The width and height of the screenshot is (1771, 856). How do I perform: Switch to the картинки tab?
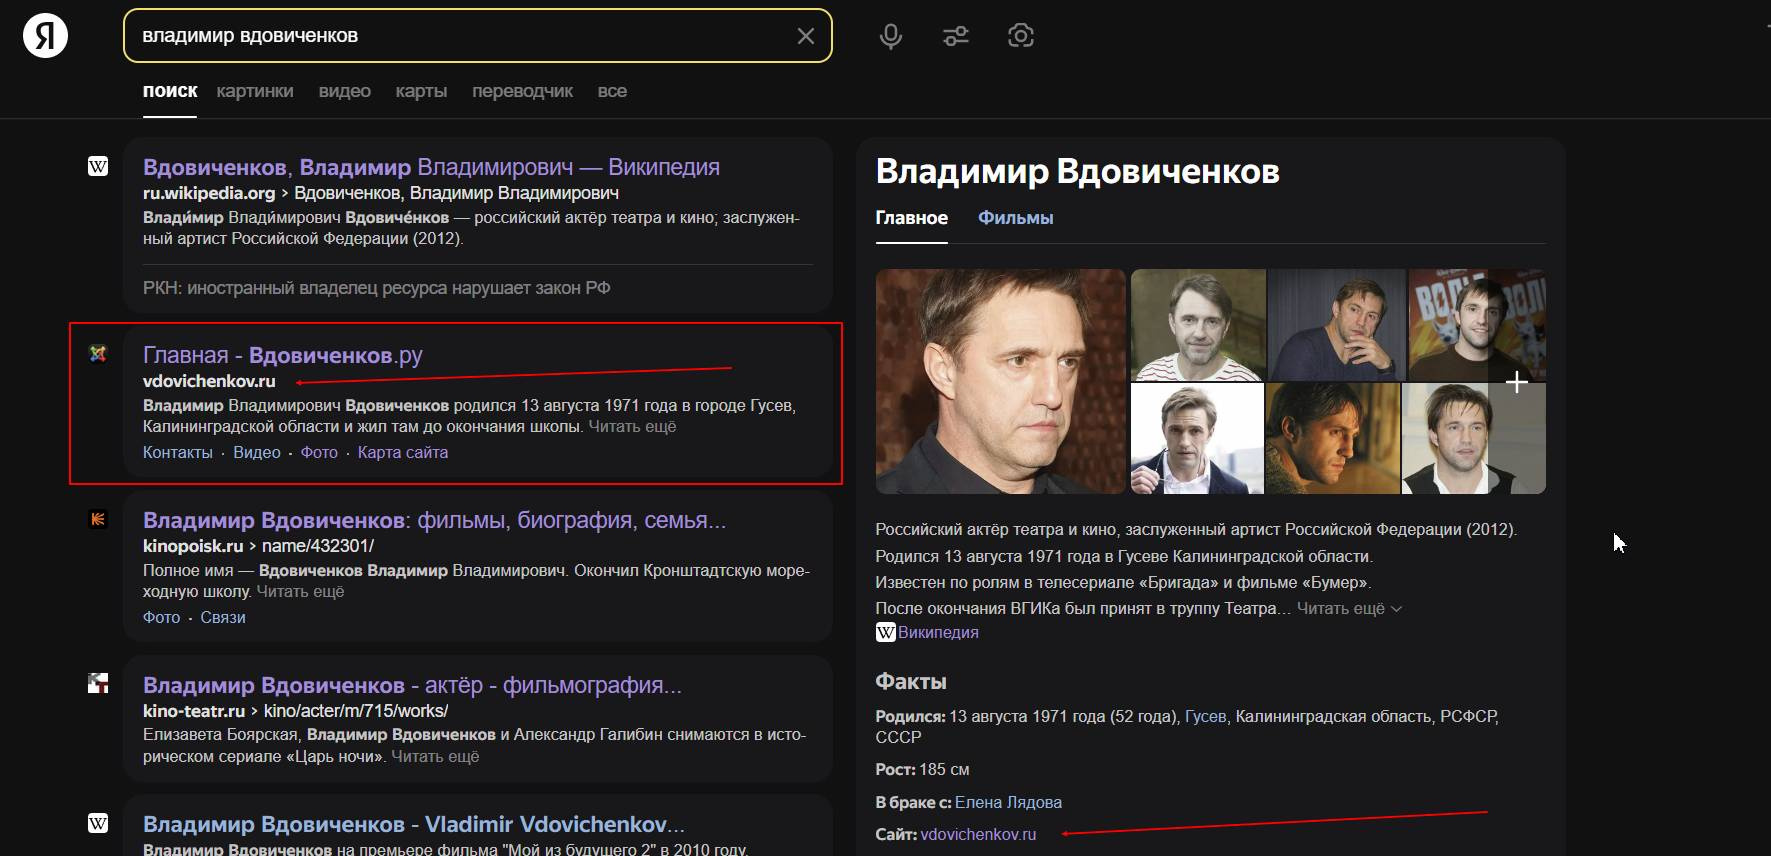tap(255, 91)
